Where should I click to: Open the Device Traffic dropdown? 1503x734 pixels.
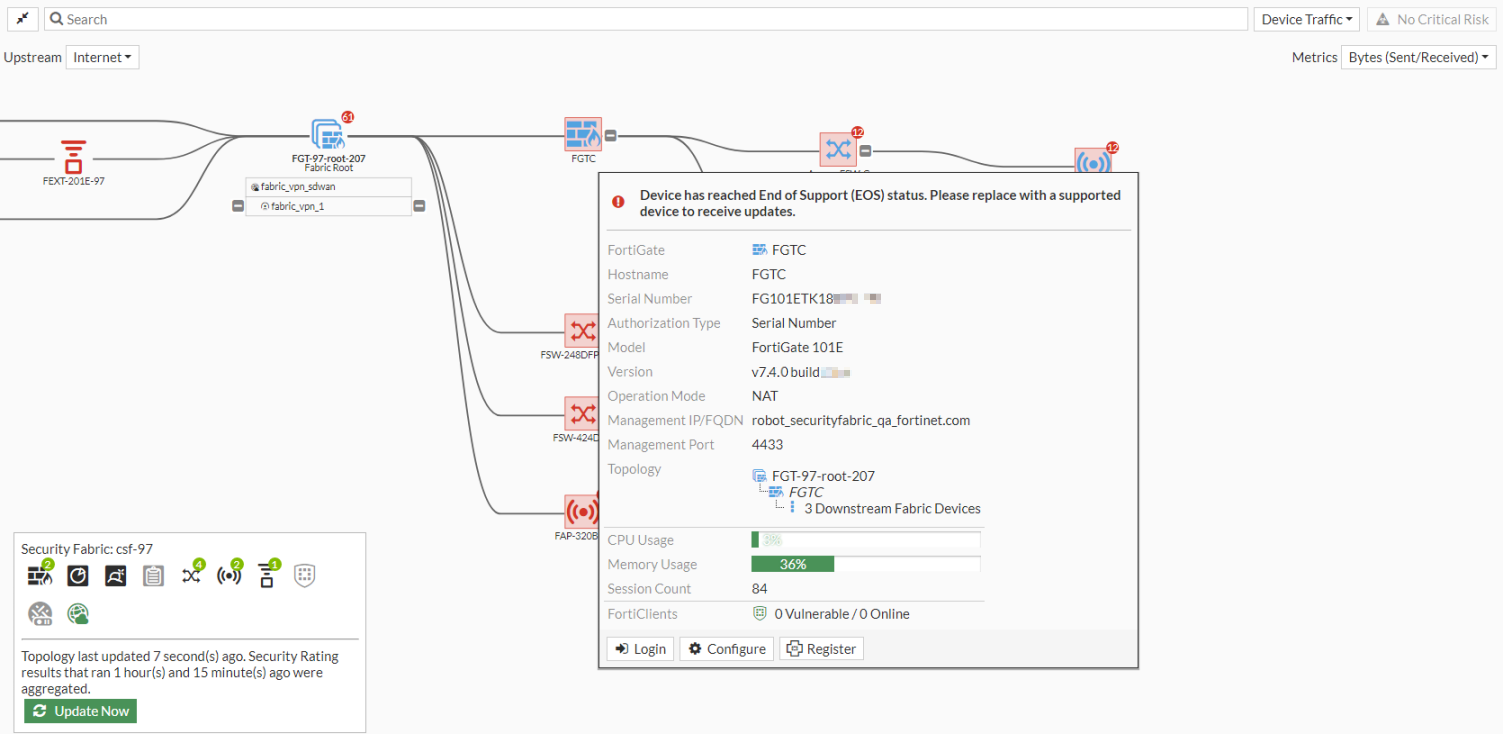(x=1306, y=18)
